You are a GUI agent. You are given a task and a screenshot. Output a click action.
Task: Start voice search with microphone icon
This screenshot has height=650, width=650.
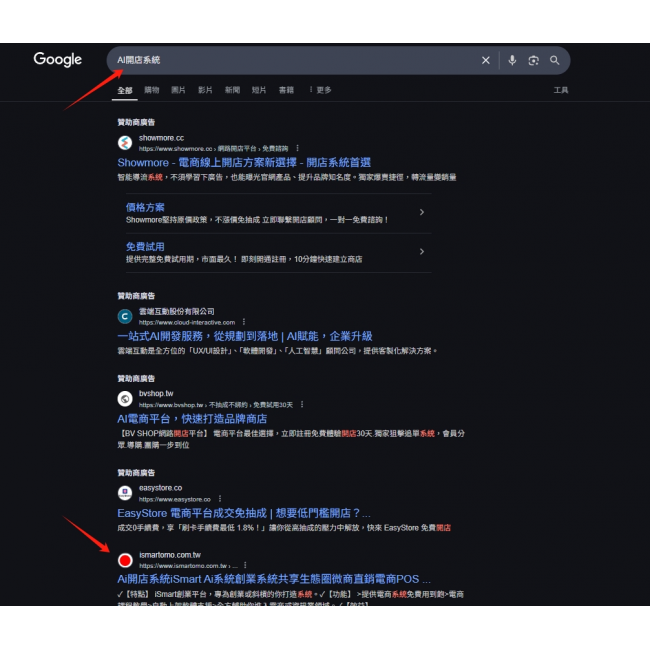[512, 60]
